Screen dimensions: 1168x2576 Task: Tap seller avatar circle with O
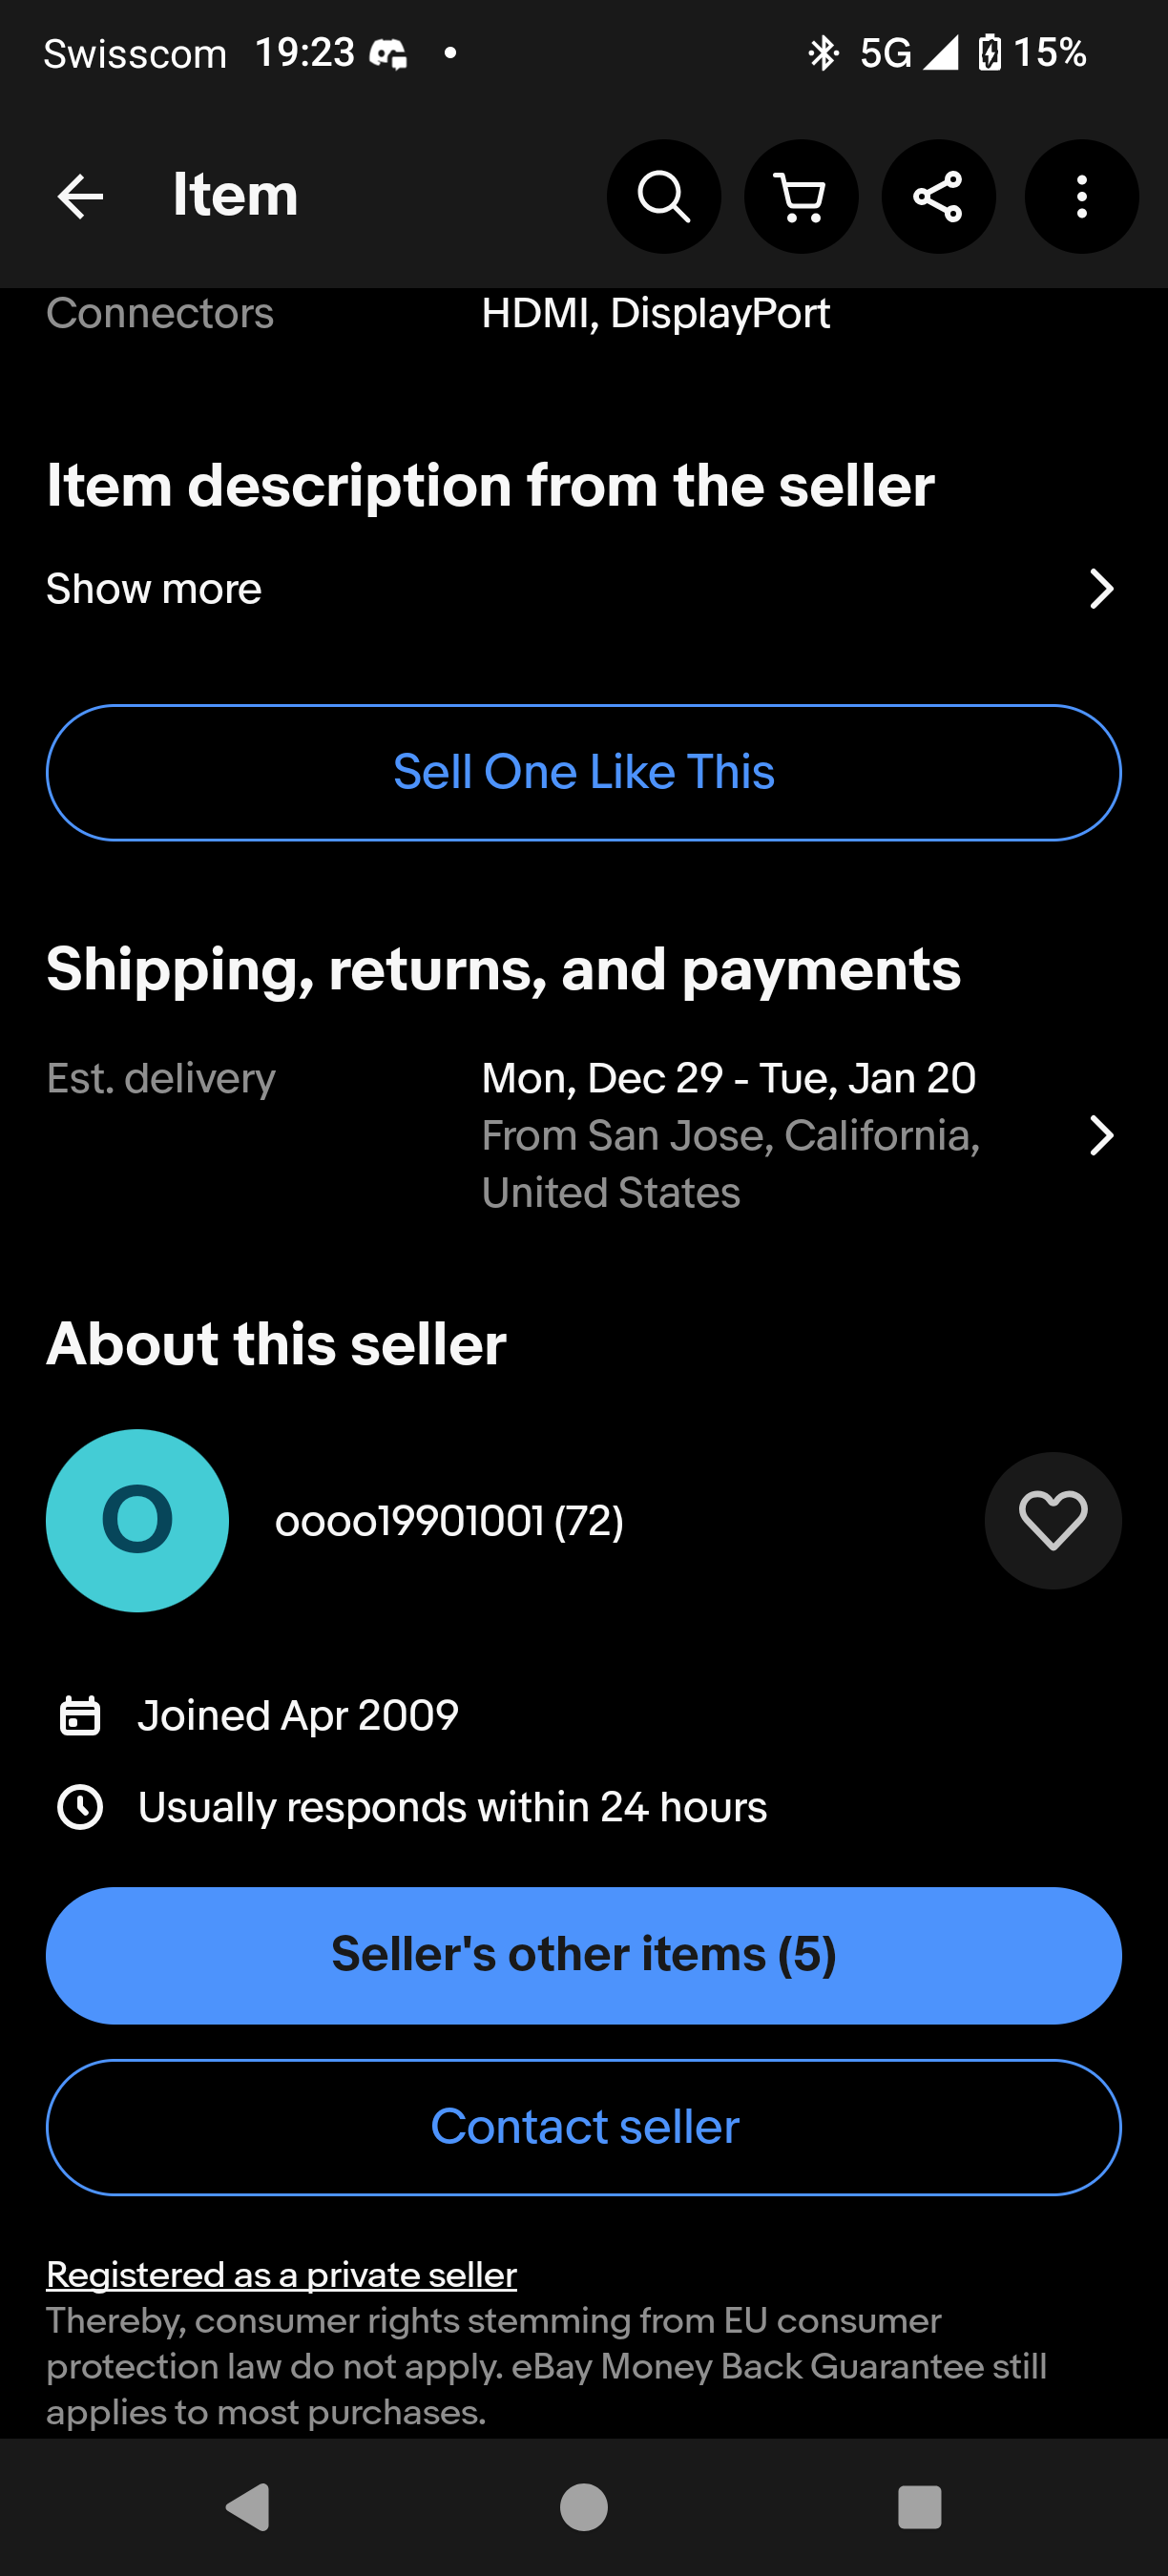(x=137, y=1520)
